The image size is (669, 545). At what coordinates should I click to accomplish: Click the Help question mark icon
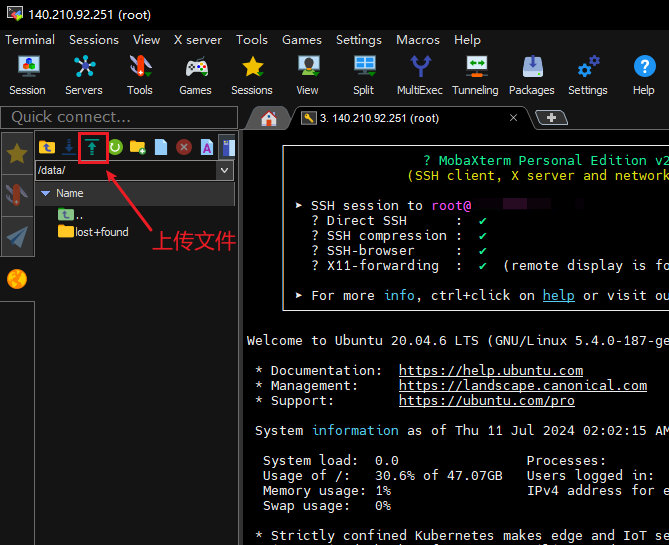(x=644, y=75)
